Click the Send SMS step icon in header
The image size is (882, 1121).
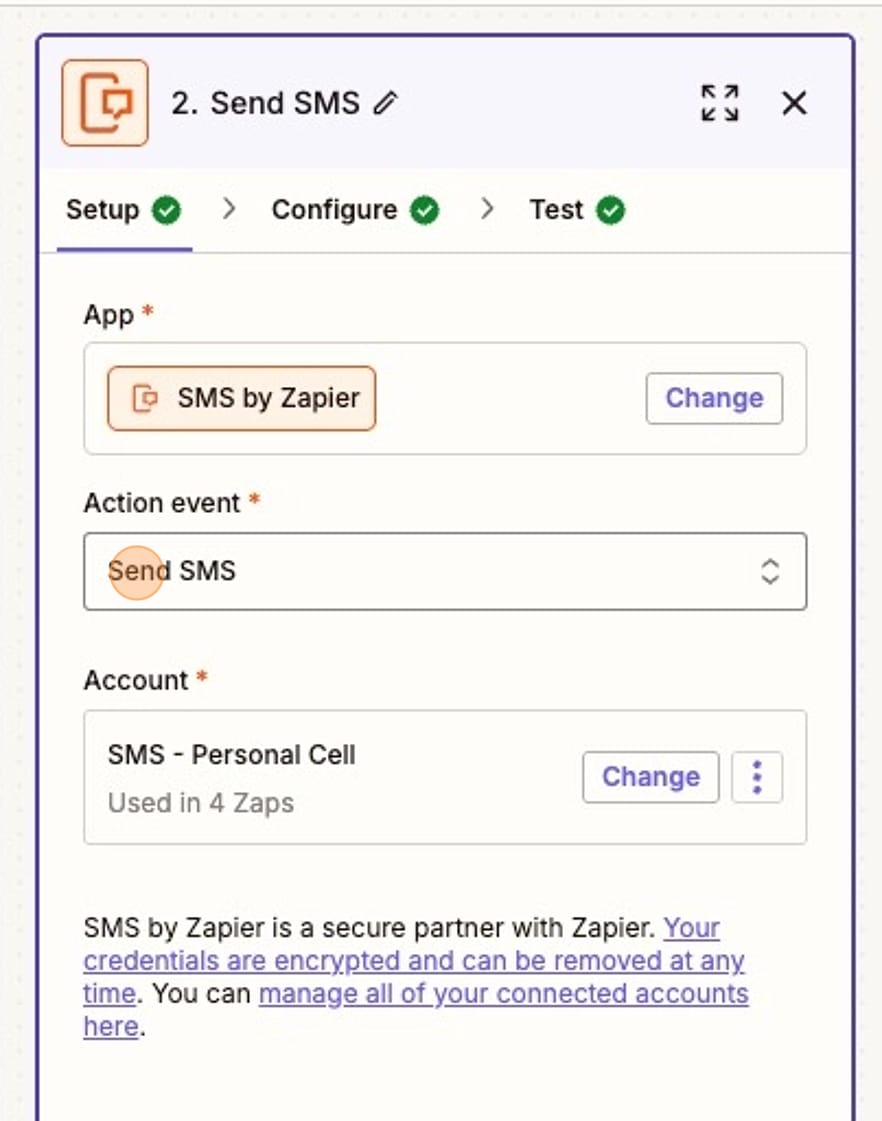pos(104,103)
